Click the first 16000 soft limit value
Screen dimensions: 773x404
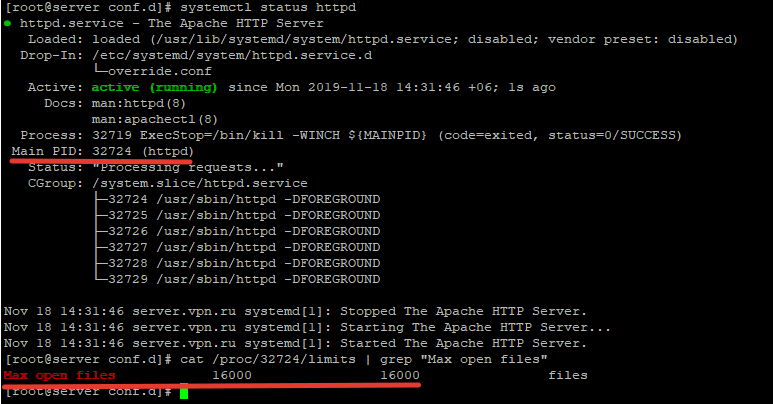(232, 375)
